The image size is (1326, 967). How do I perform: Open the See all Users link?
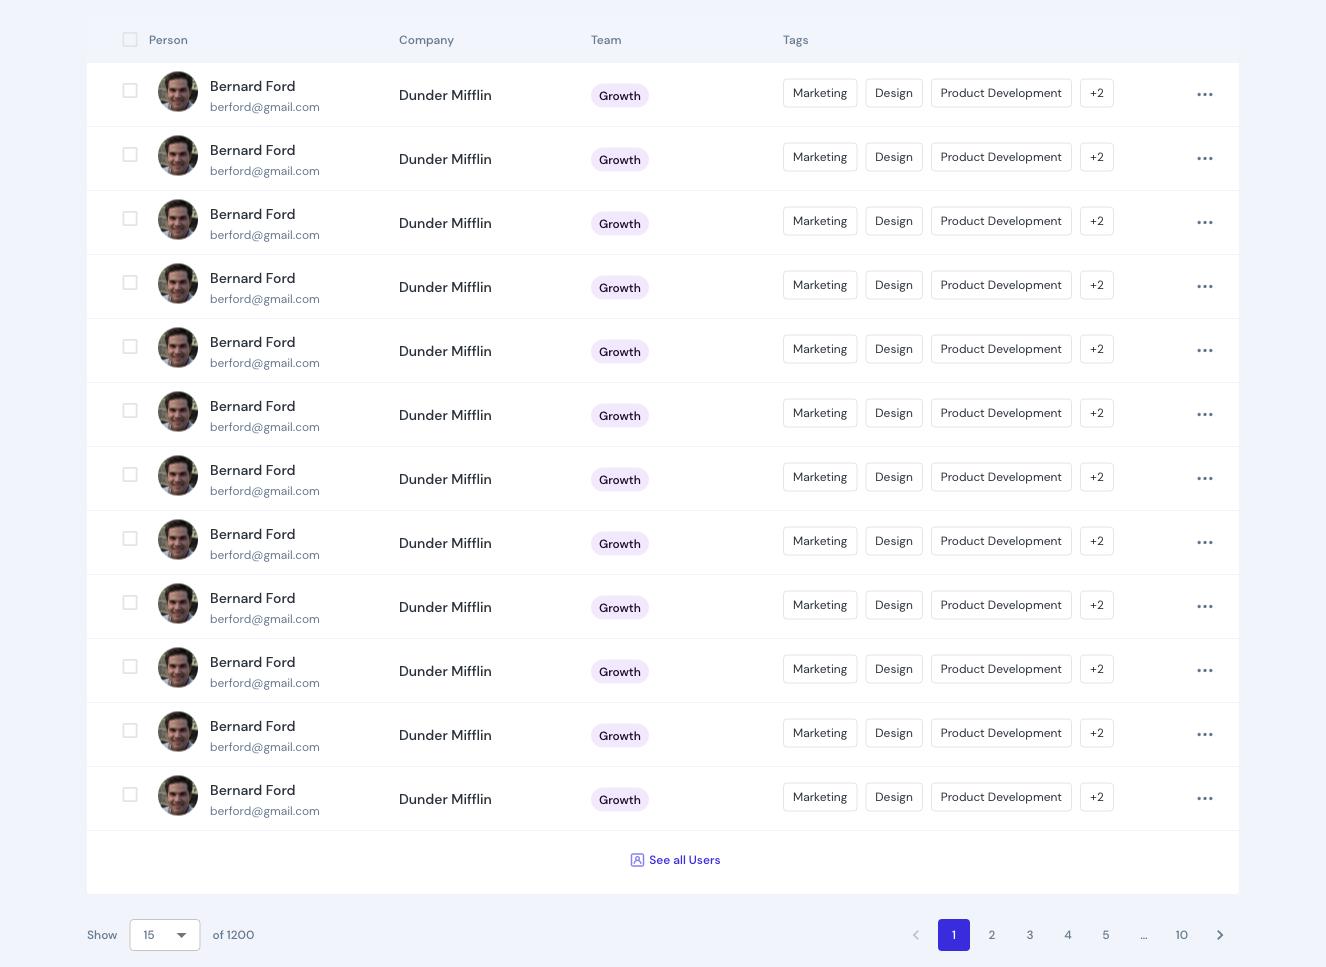click(684, 860)
